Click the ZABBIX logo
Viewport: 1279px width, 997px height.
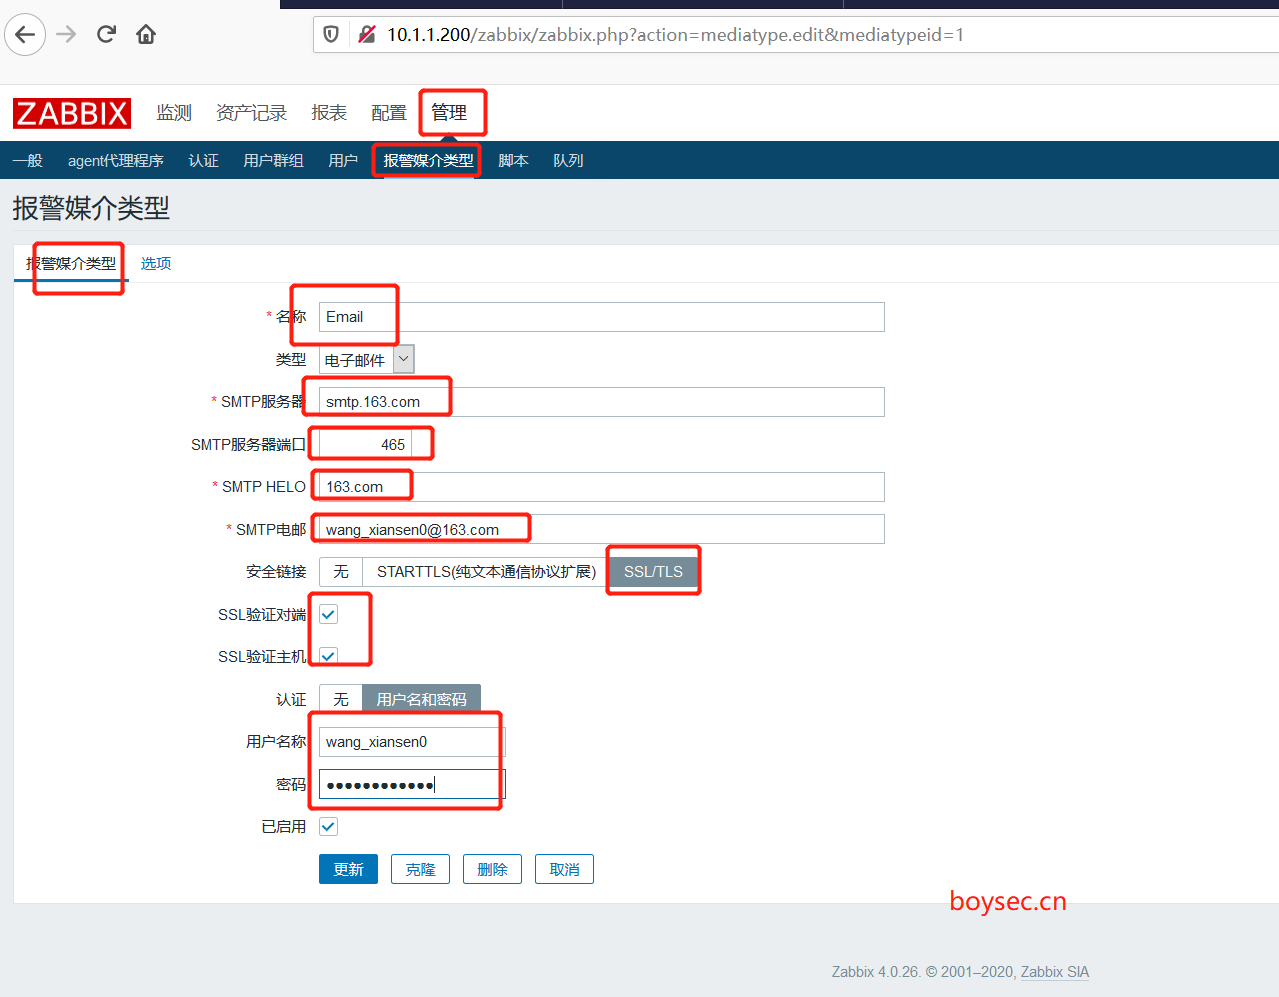72,113
